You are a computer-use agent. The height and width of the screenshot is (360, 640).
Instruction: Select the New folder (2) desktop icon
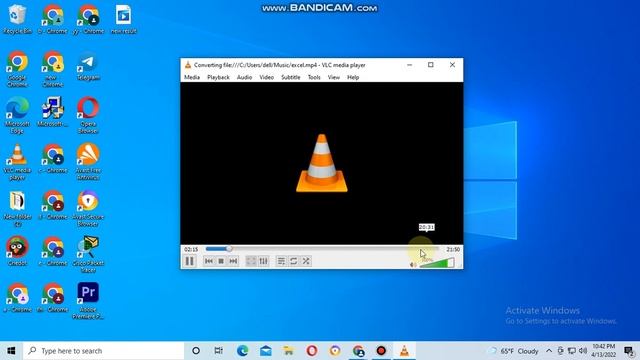[17, 208]
